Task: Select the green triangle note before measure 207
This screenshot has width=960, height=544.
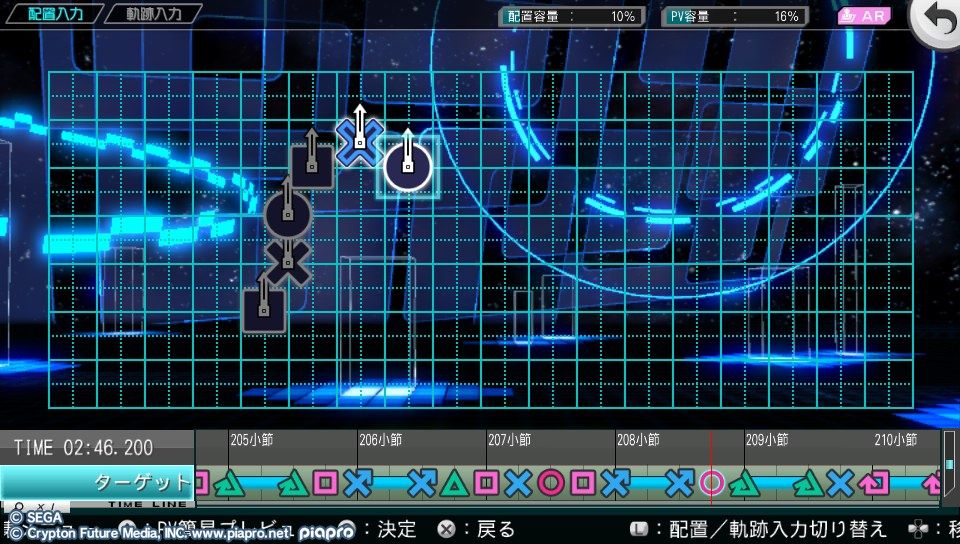Action: point(454,483)
